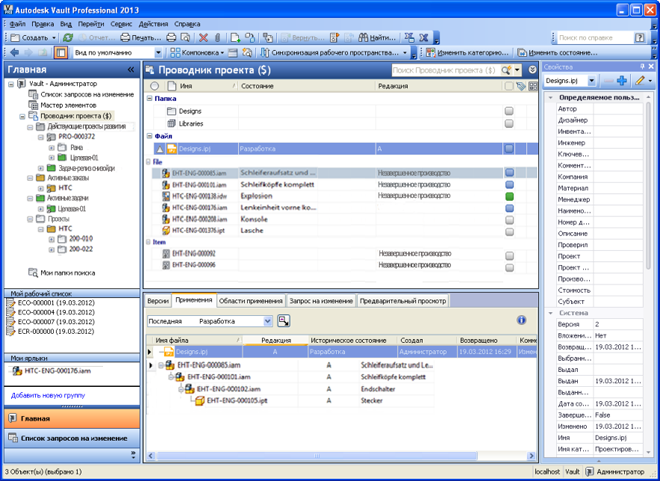The height and width of the screenshot is (481, 660).
Task: Collapse the Item group in file list
Action: [x=149, y=242]
